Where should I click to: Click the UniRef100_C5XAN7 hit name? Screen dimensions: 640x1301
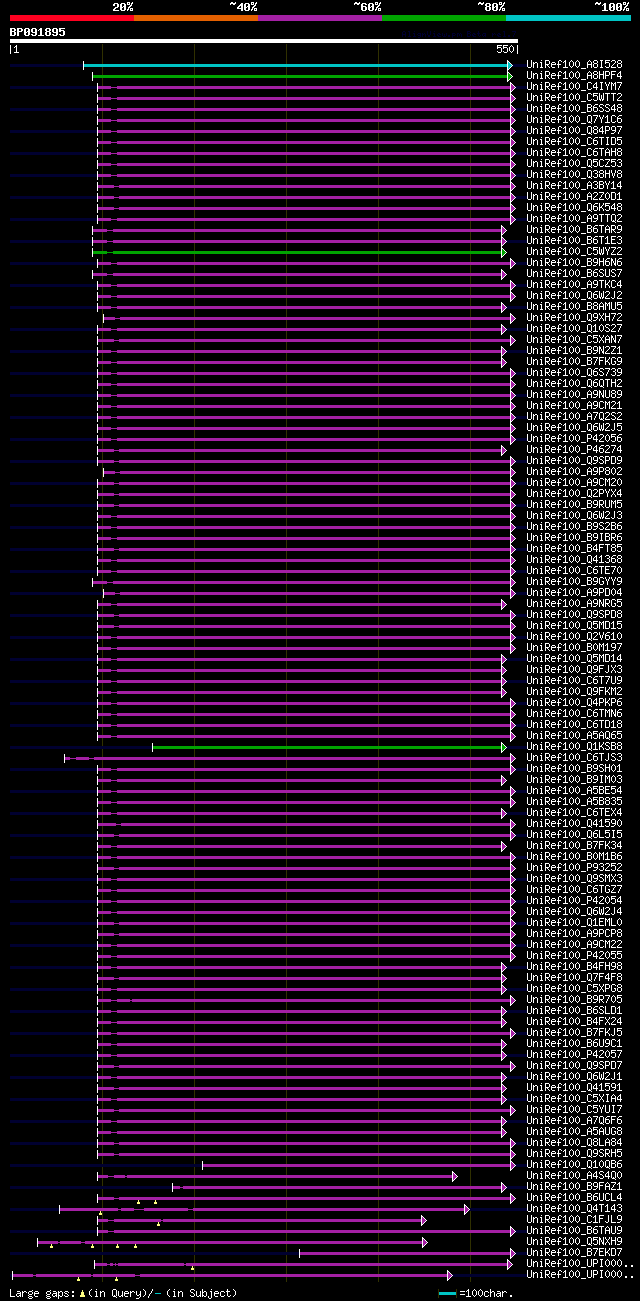pyautogui.click(x=574, y=340)
